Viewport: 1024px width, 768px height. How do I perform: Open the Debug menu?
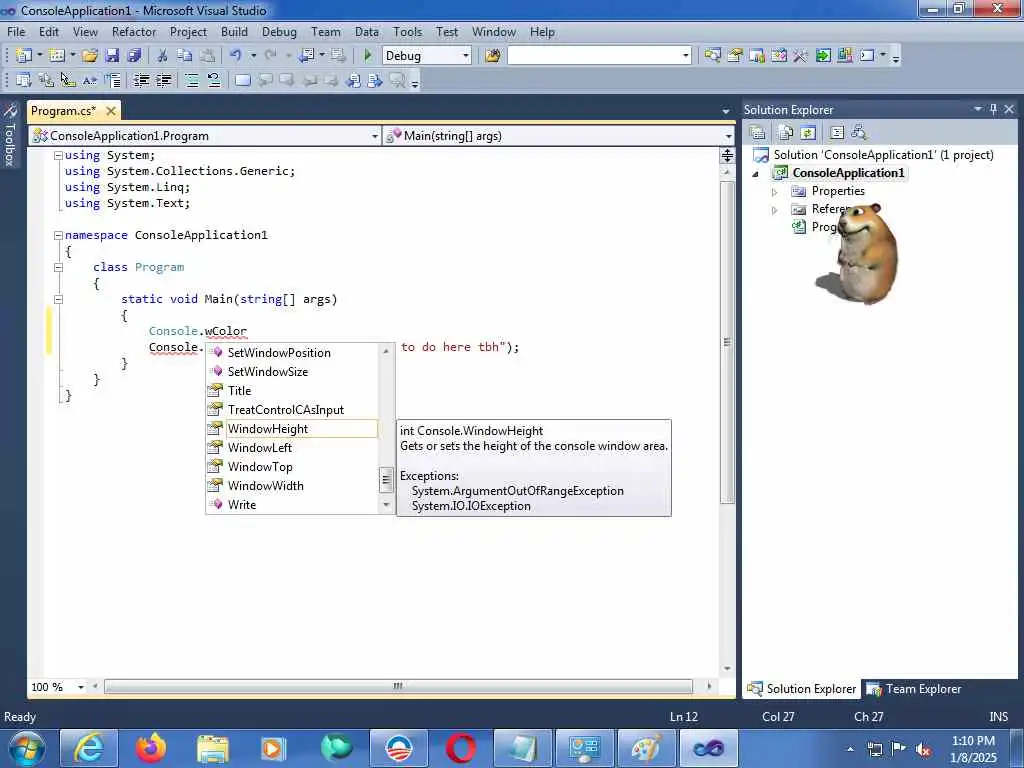pyautogui.click(x=279, y=31)
